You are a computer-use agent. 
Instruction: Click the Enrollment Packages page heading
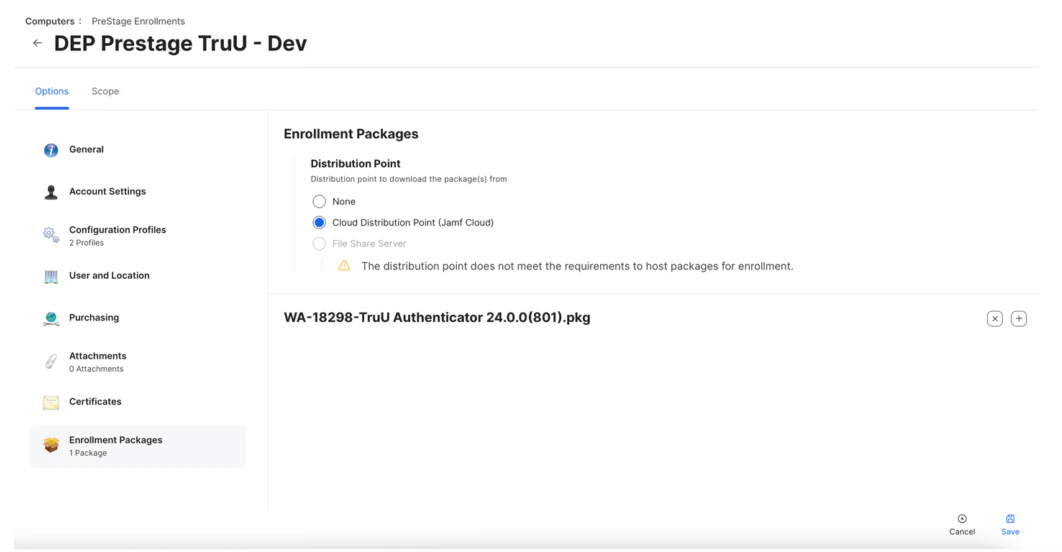[x=351, y=134]
